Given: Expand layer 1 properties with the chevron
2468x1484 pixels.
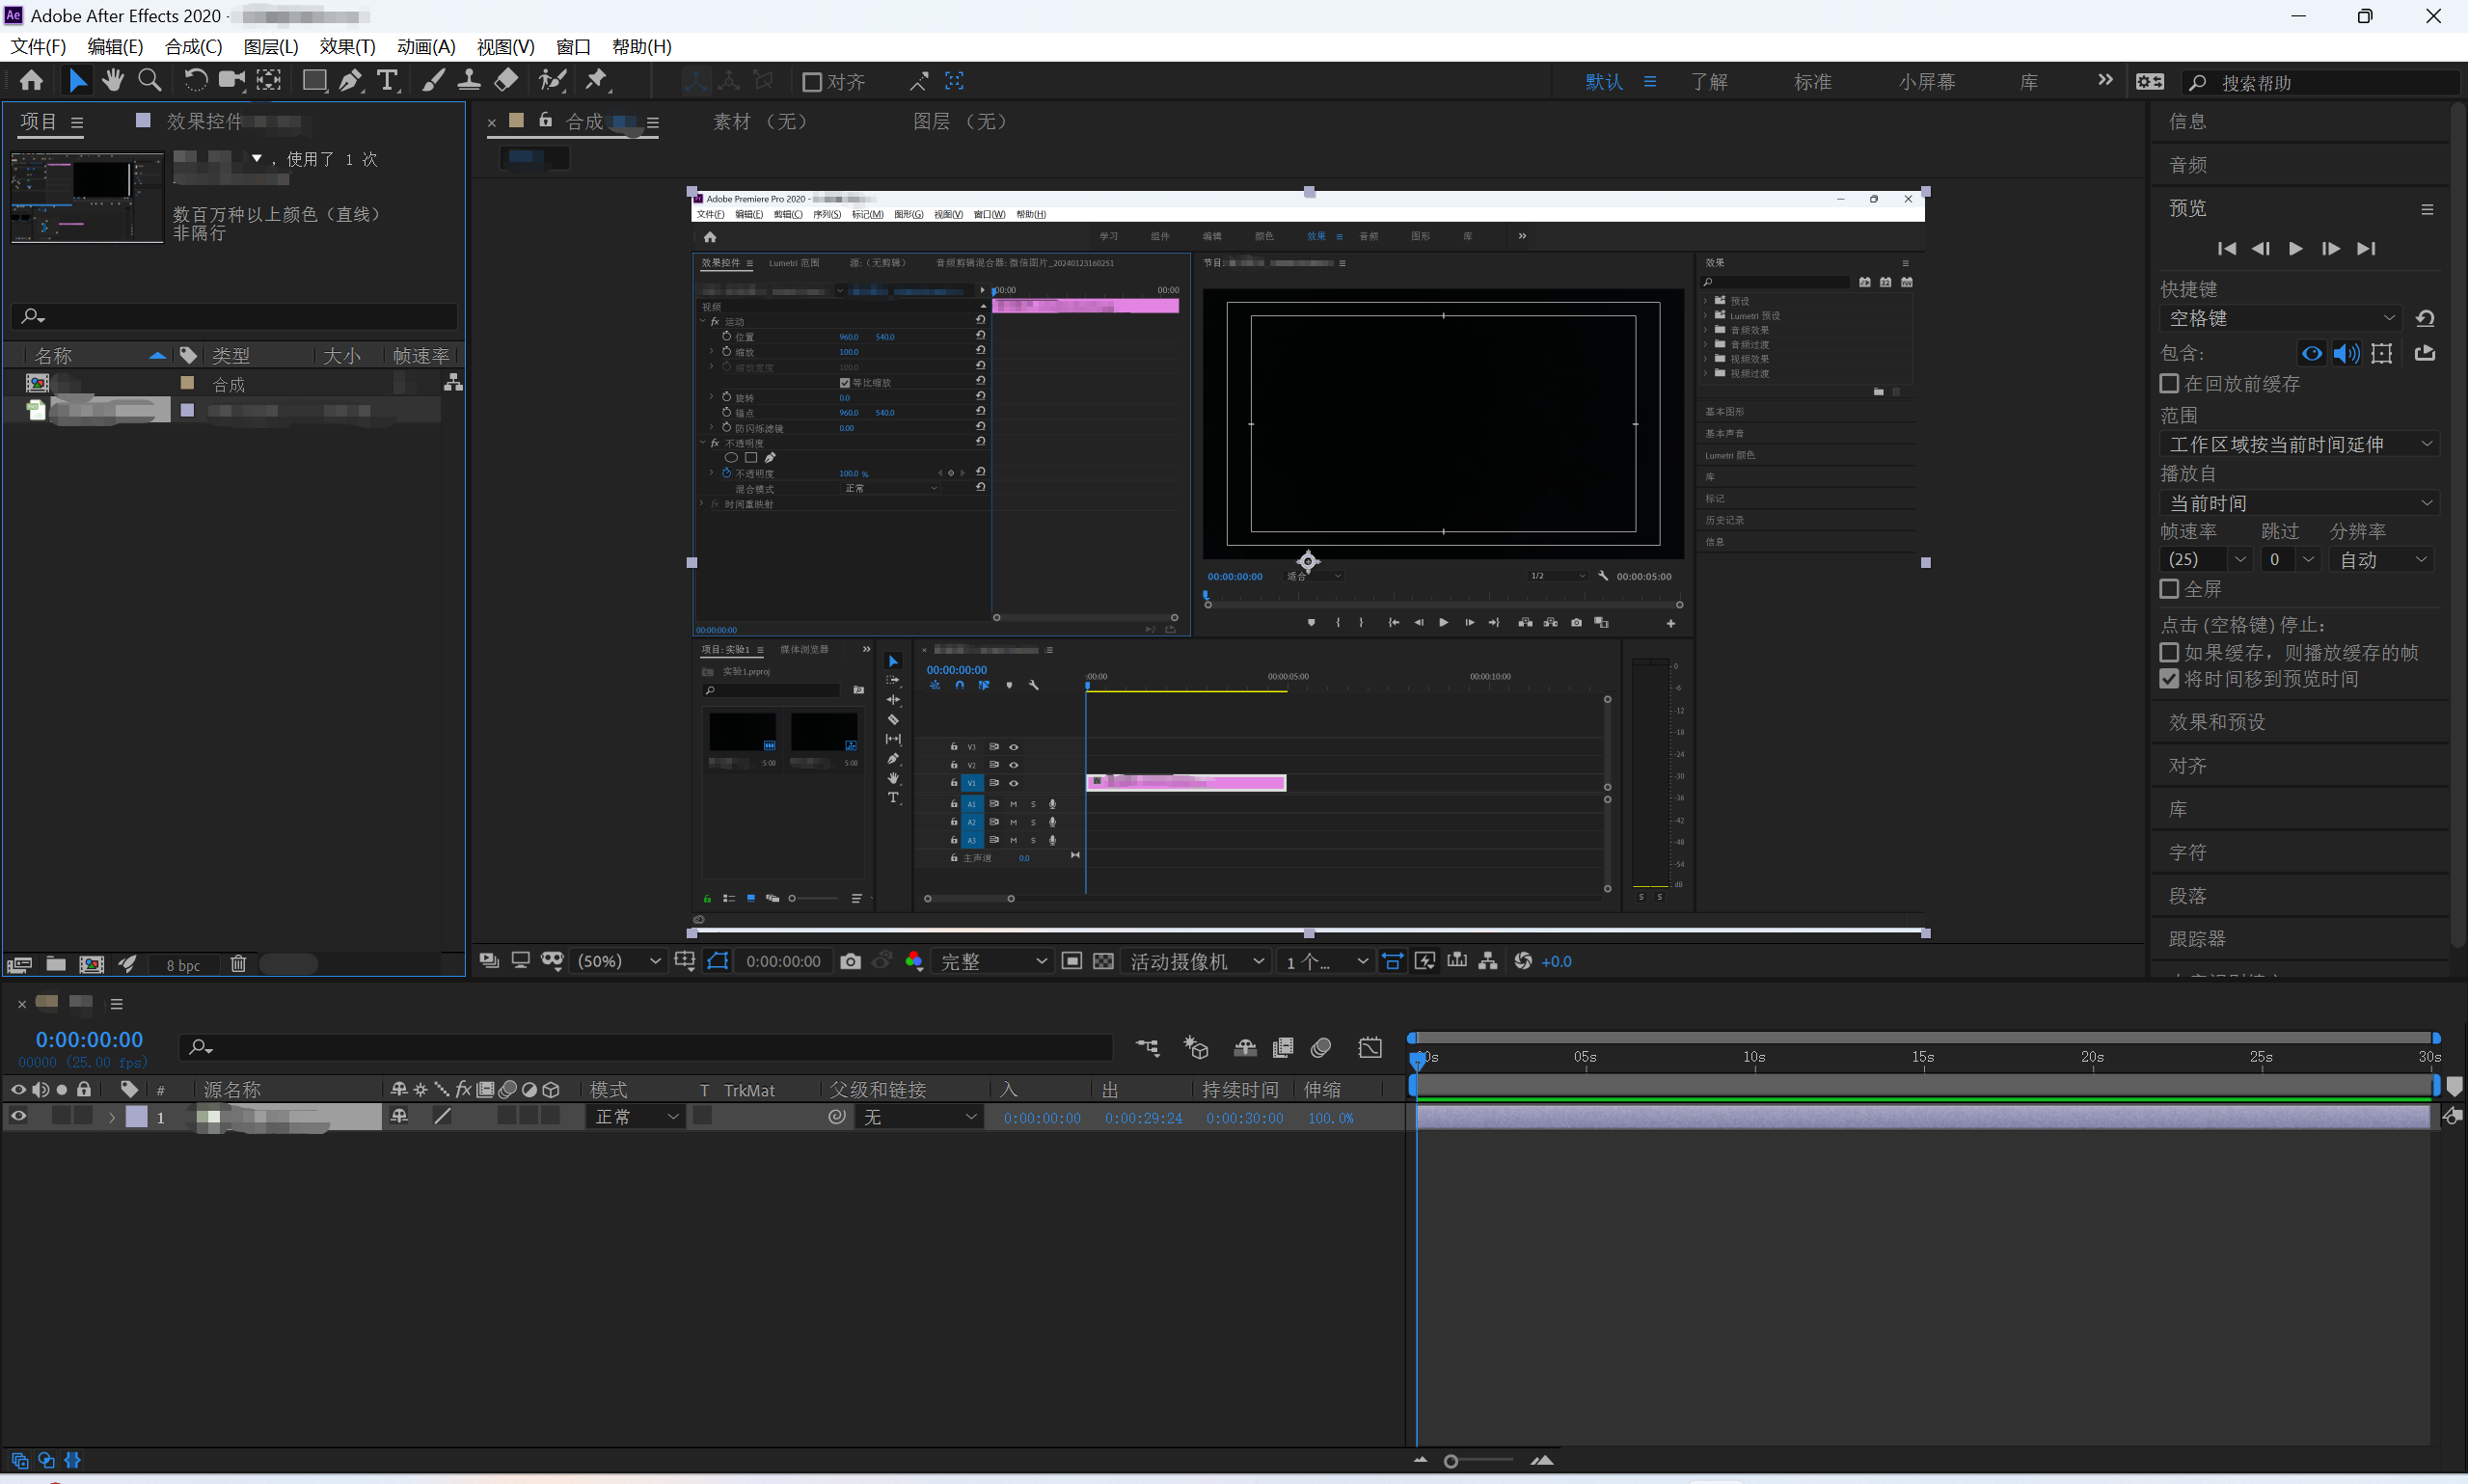Looking at the screenshot, I should pyautogui.click(x=112, y=1117).
